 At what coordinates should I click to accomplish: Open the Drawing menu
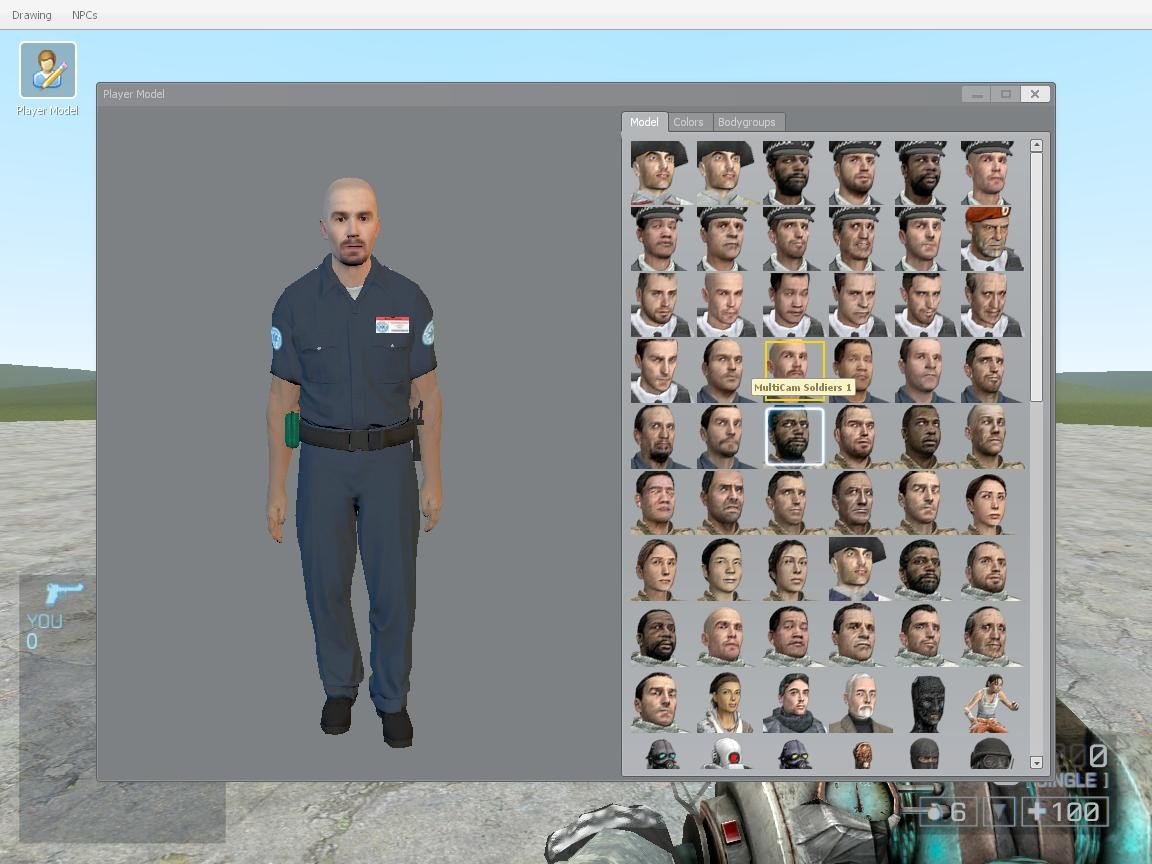[31, 14]
